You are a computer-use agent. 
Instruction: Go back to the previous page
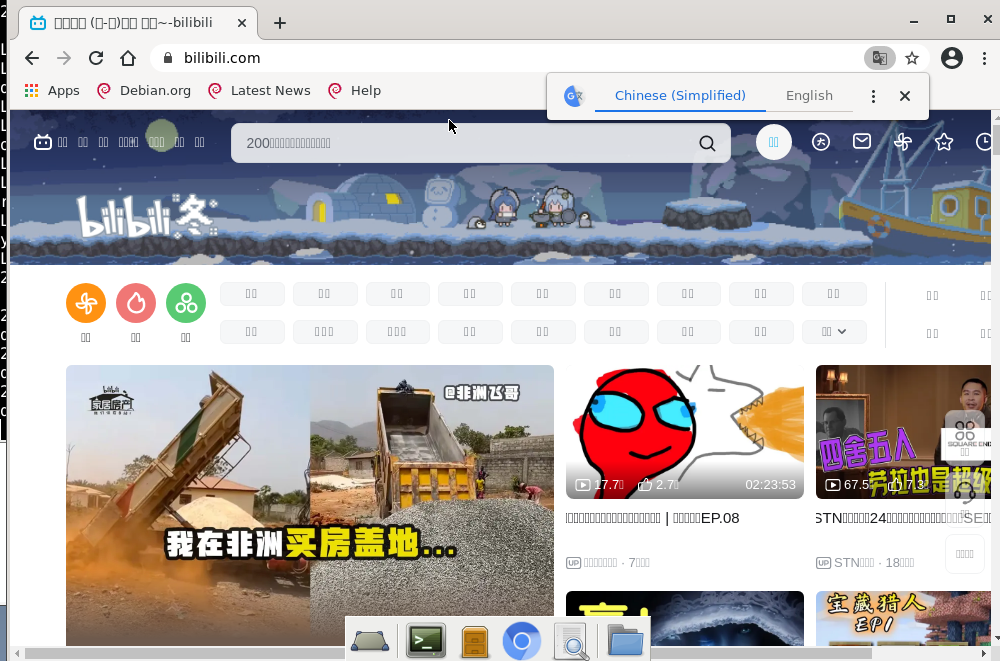pyautogui.click(x=32, y=58)
